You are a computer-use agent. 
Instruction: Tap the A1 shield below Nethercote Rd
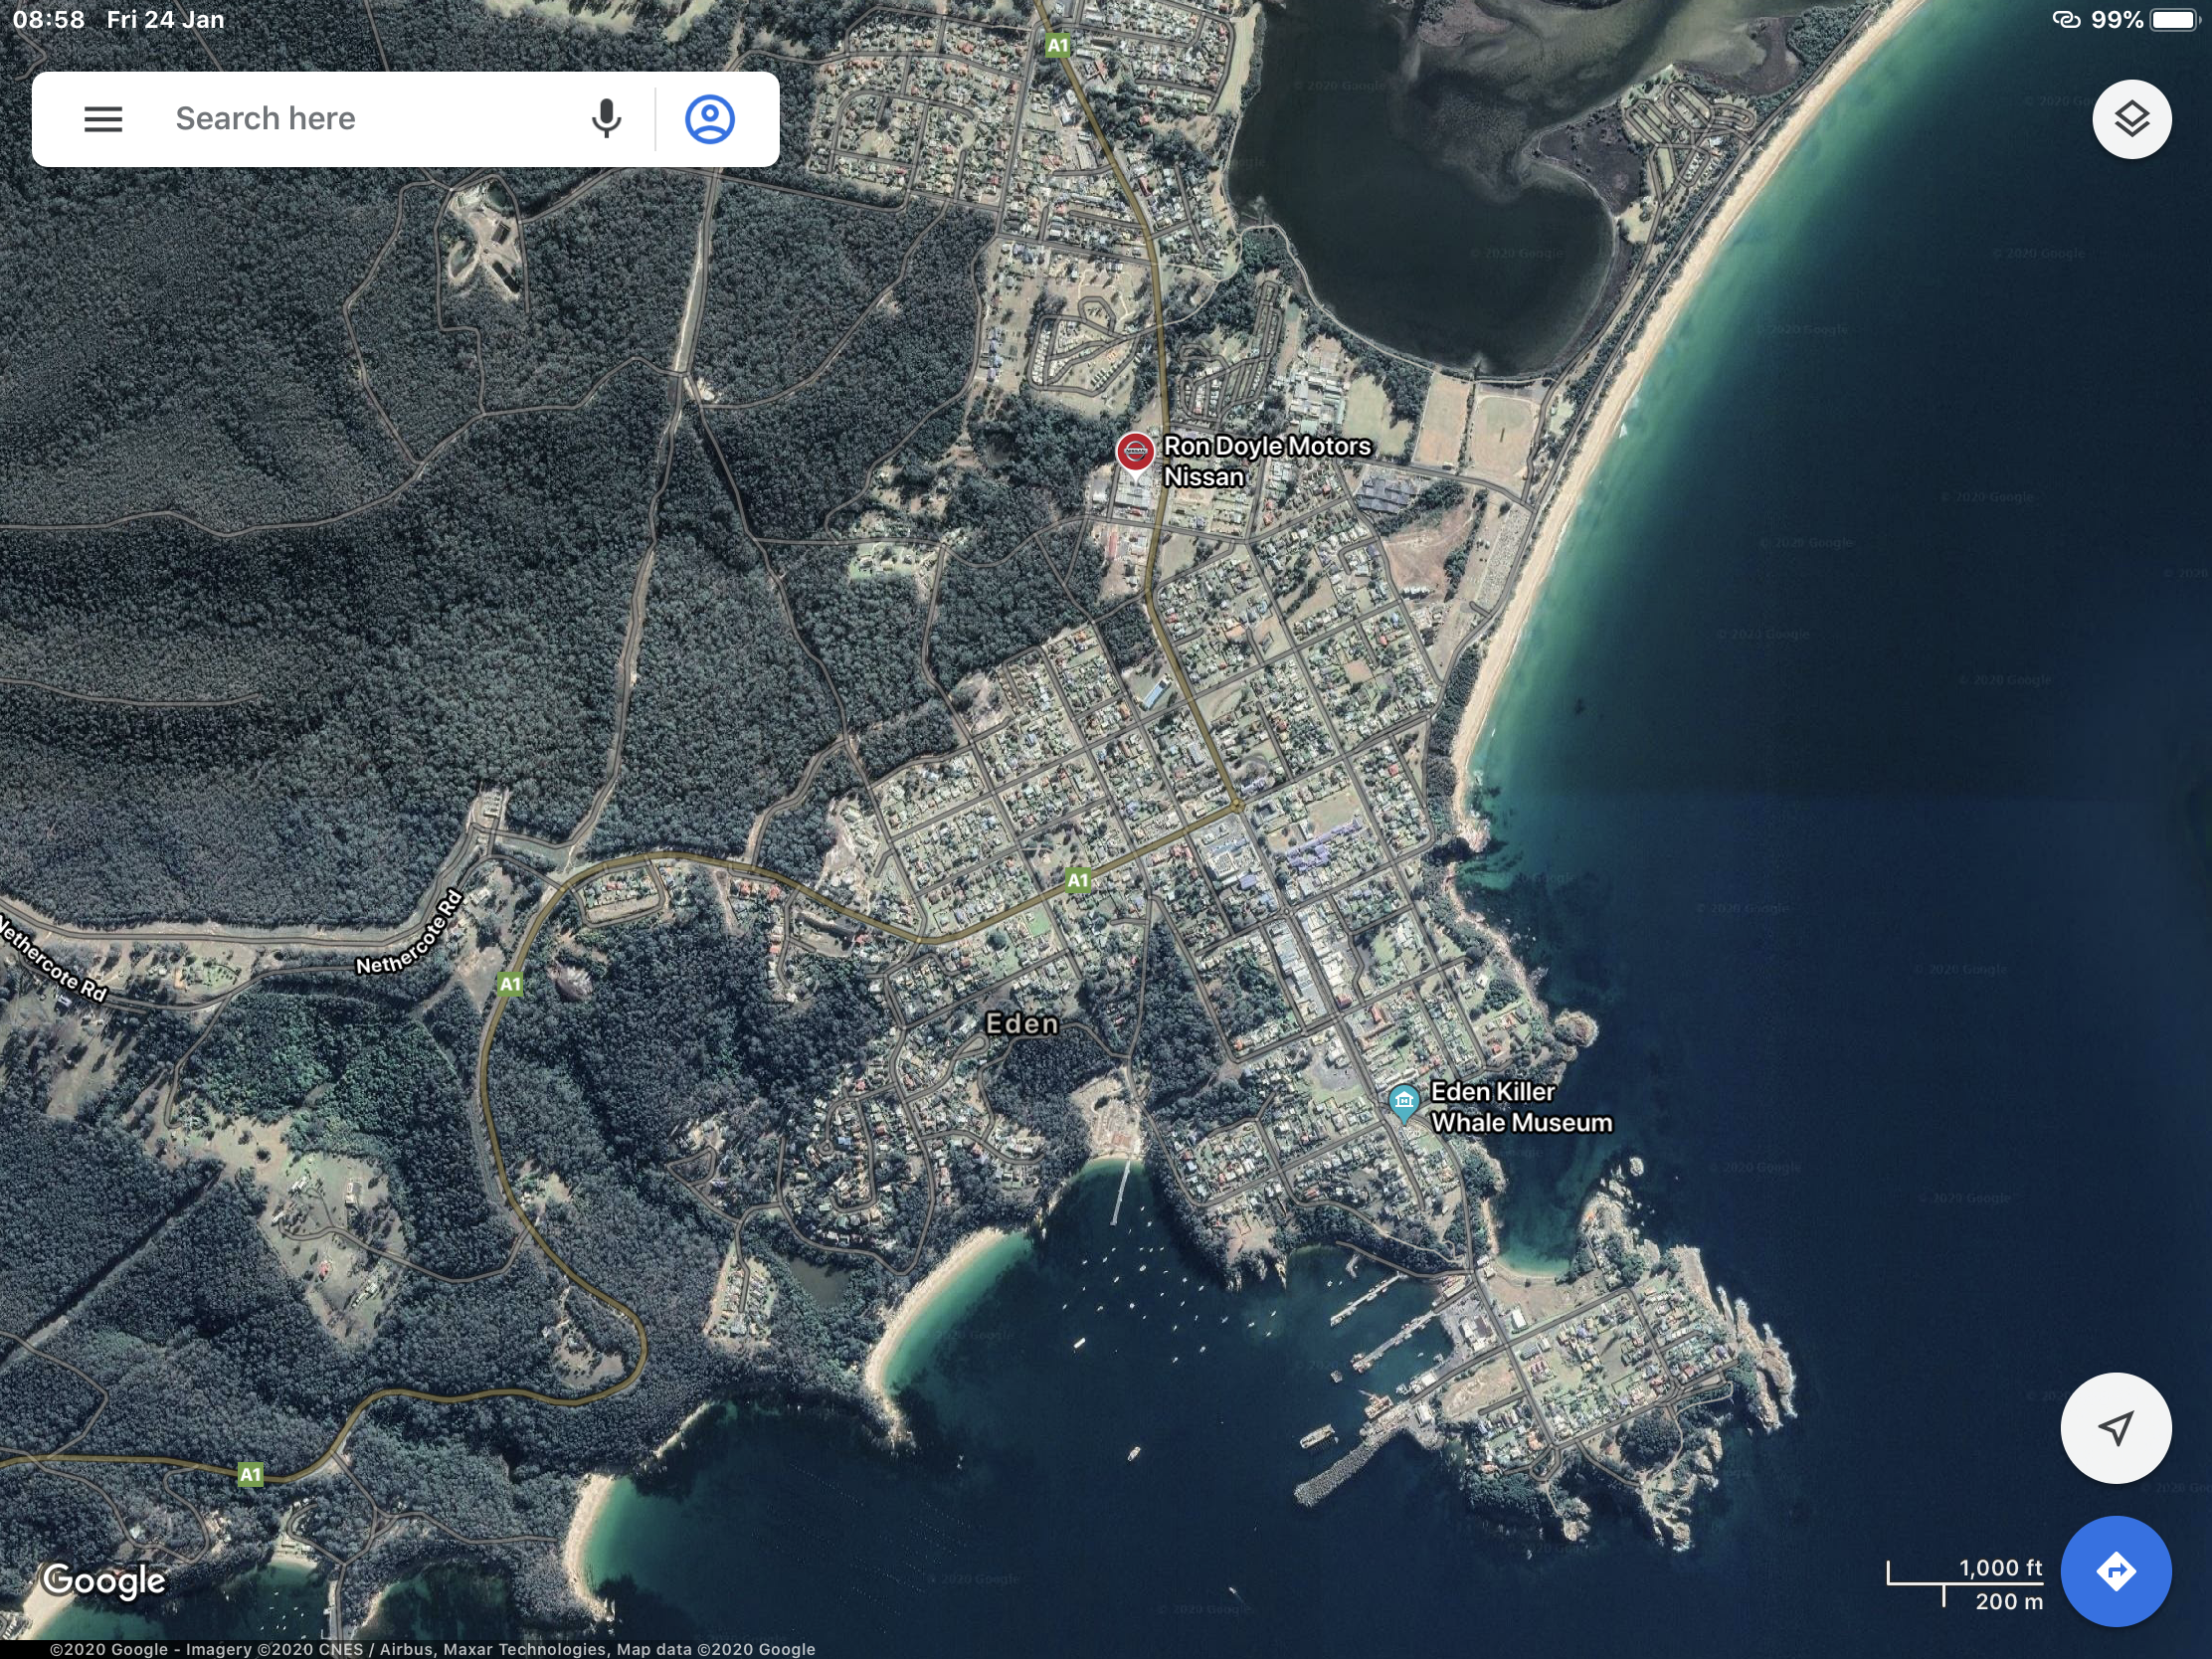[x=510, y=984]
